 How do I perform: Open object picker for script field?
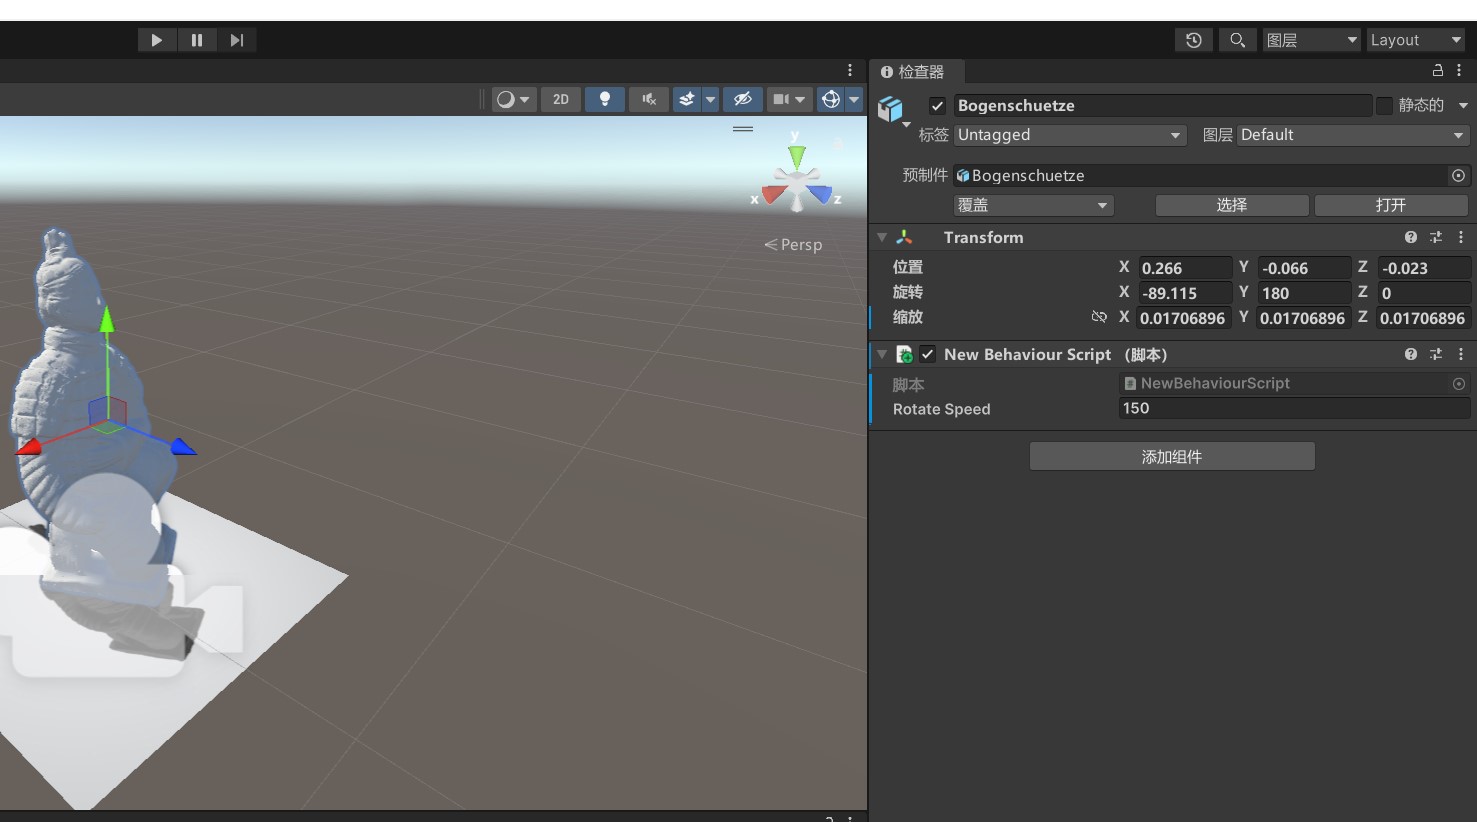[x=1459, y=384]
